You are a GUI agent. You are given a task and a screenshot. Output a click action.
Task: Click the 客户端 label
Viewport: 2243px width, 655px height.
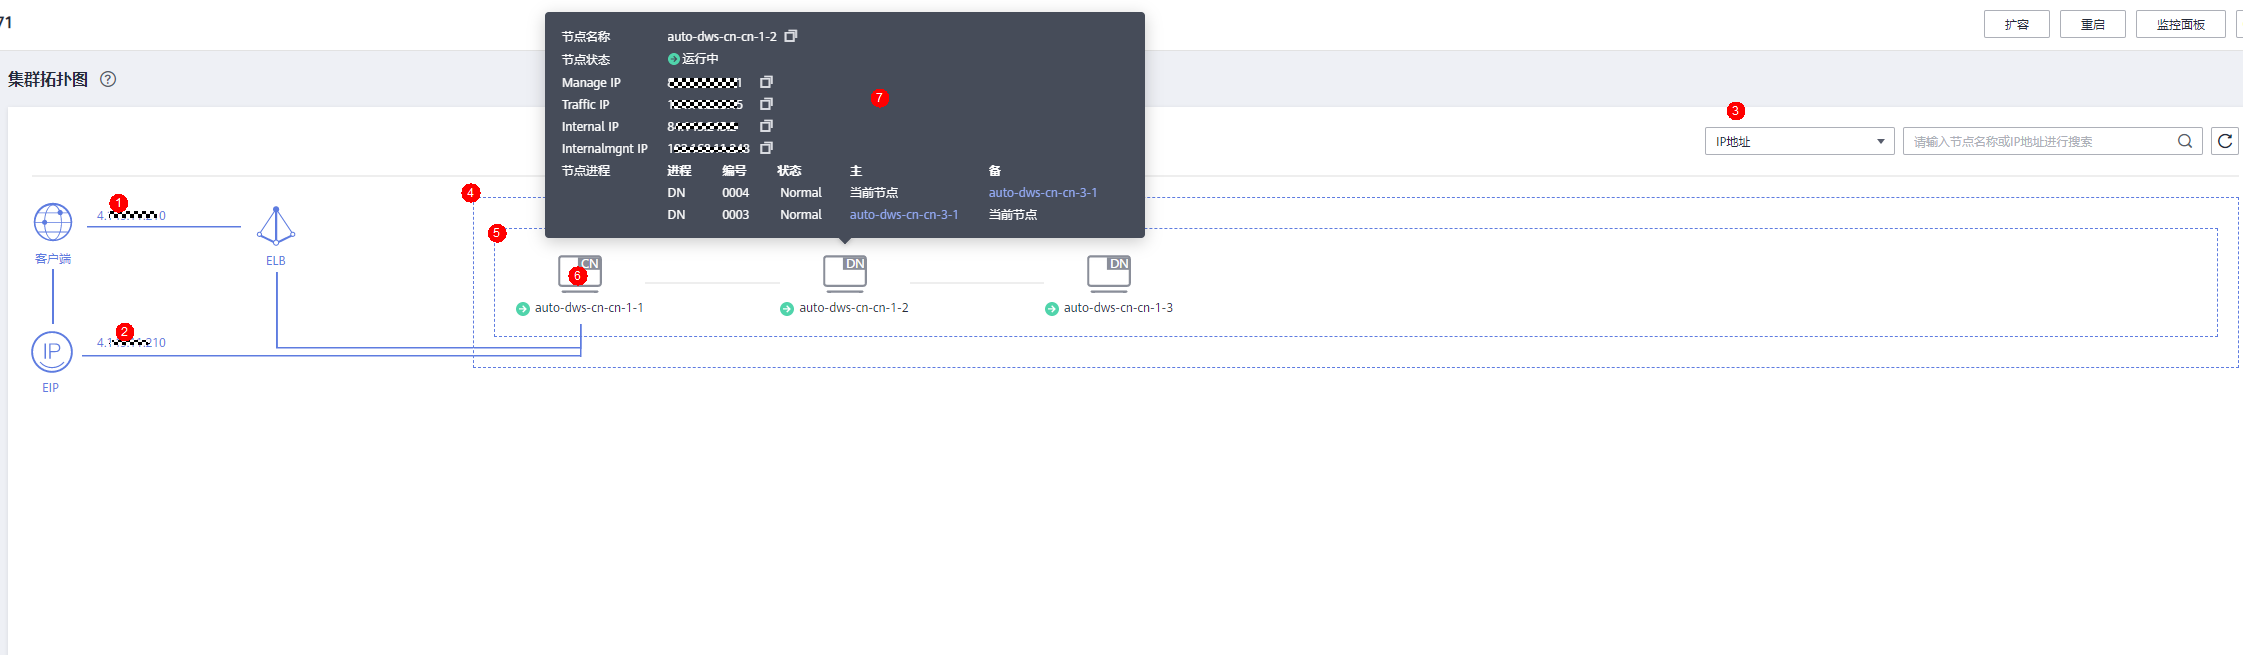click(53, 259)
